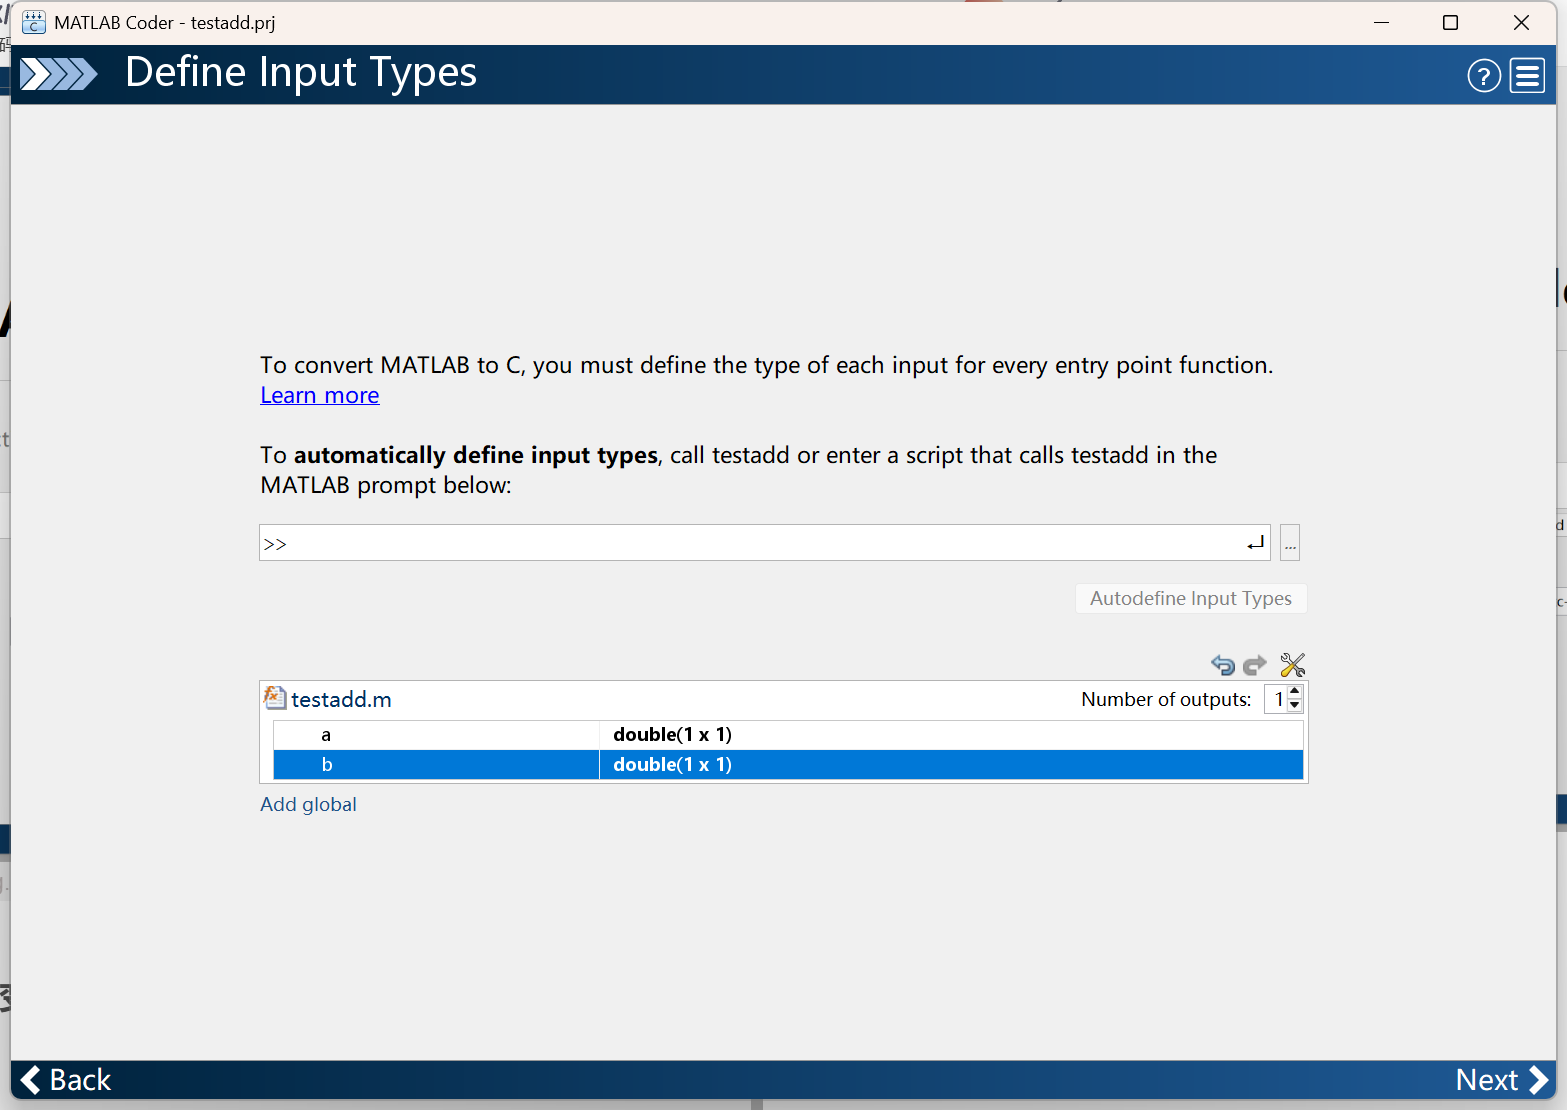The image size is (1567, 1110).
Task: Click the Number of outputs value field
Action: (x=1277, y=699)
